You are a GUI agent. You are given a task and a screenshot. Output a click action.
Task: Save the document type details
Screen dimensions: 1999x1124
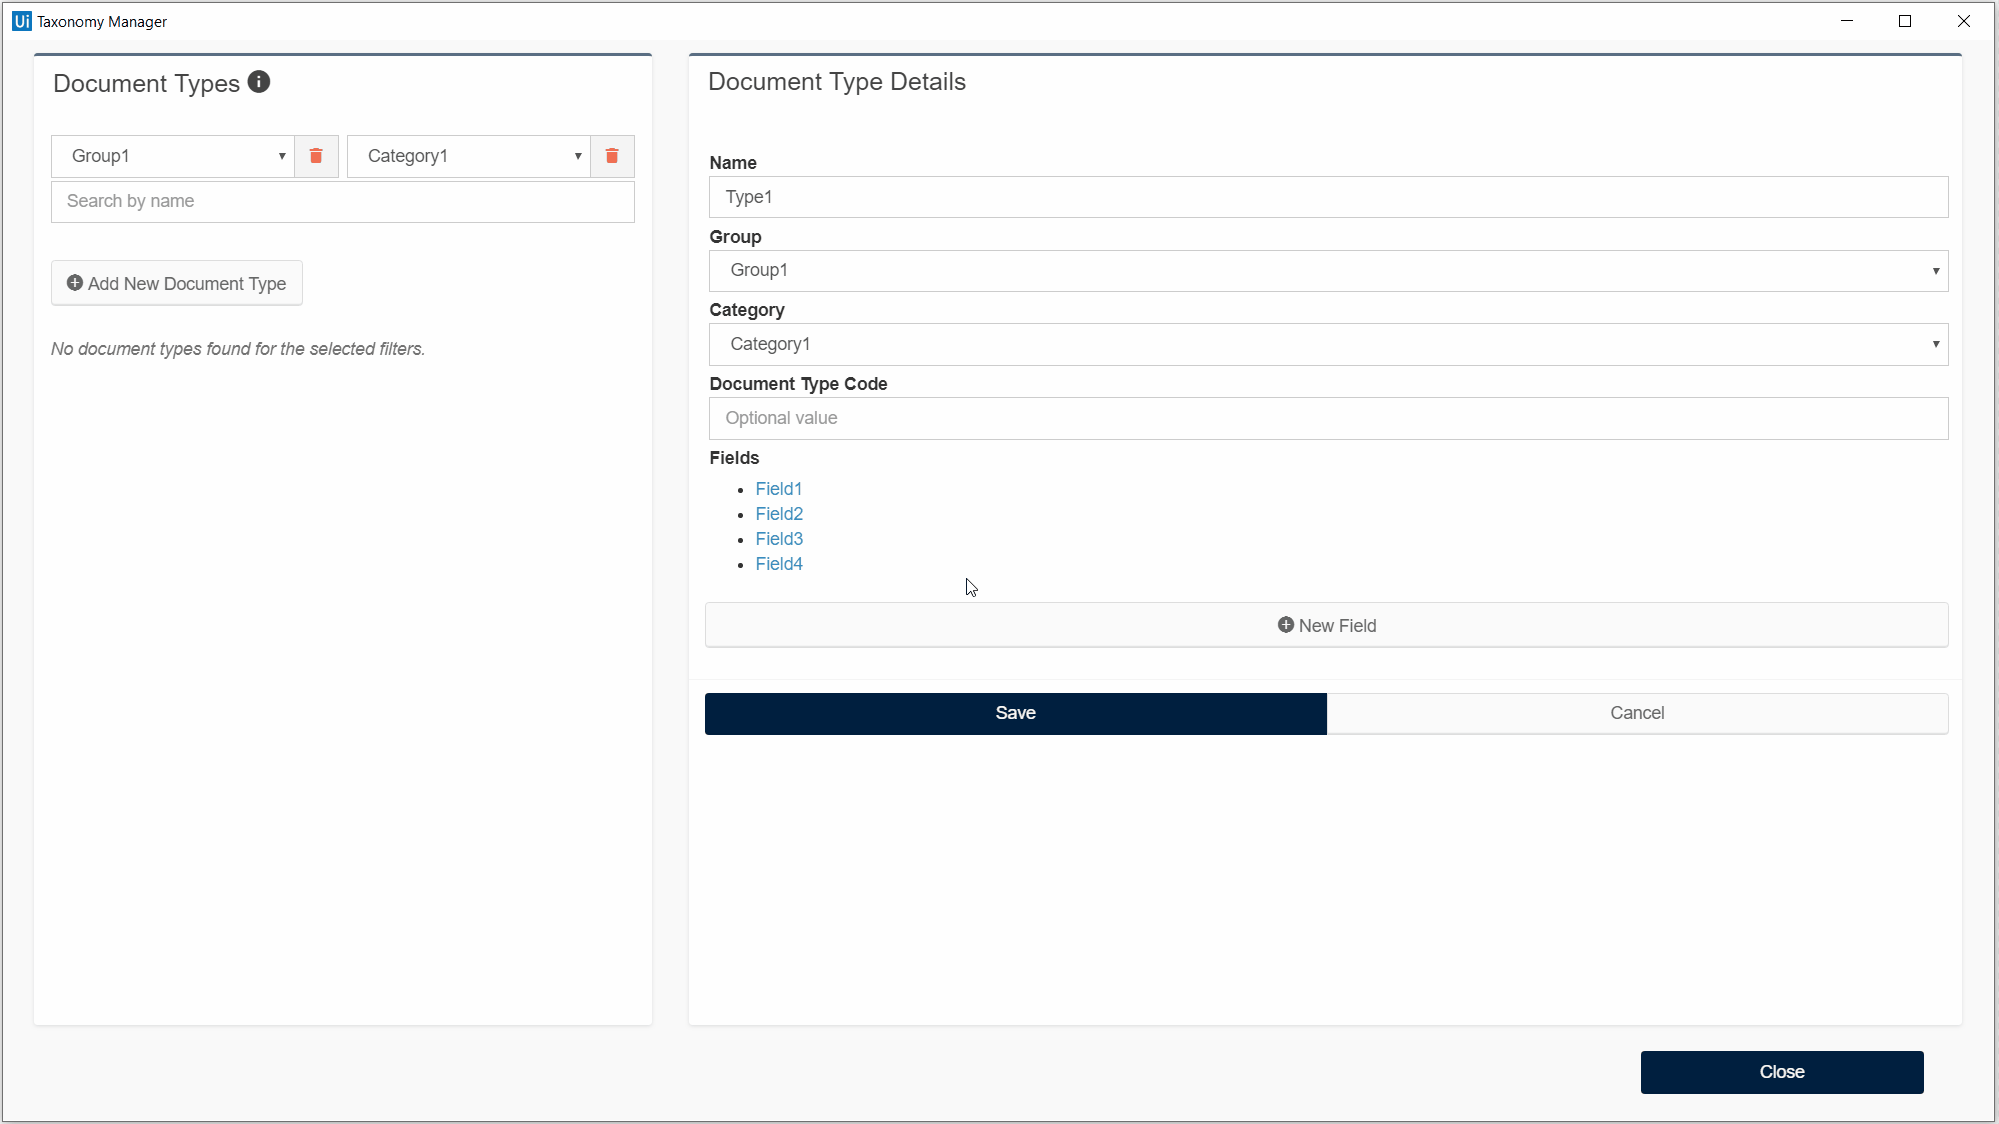(1015, 713)
